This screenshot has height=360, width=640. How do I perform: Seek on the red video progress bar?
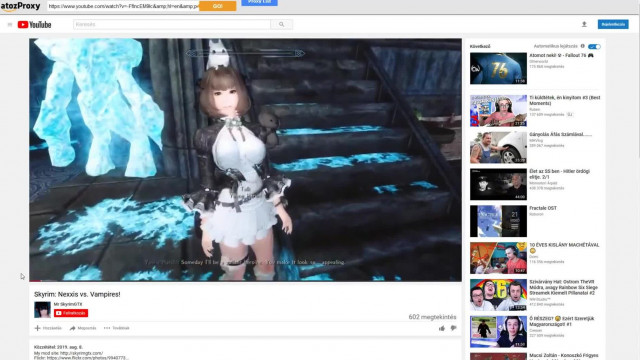click(245, 280)
